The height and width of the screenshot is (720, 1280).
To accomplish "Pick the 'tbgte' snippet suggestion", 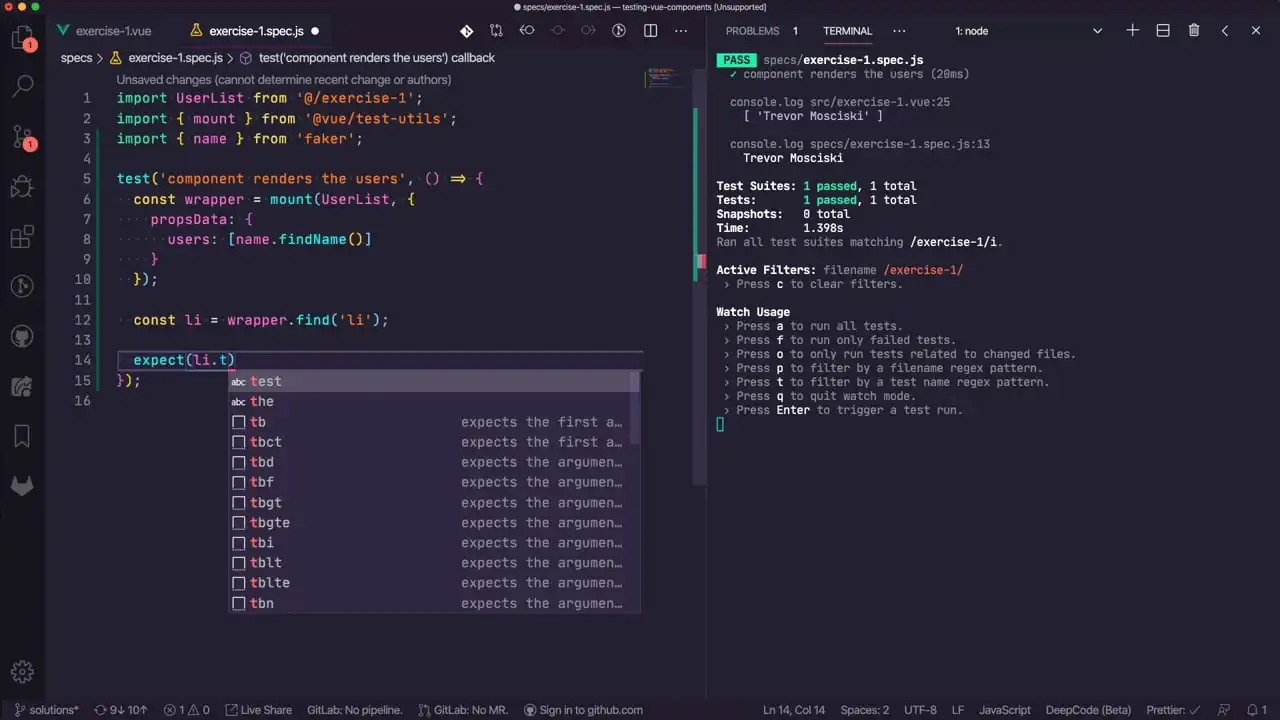I will (x=434, y=522).
